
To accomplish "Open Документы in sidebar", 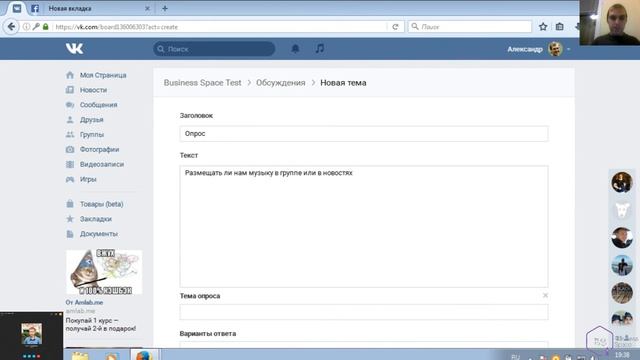I will click(x=99, y=234).
